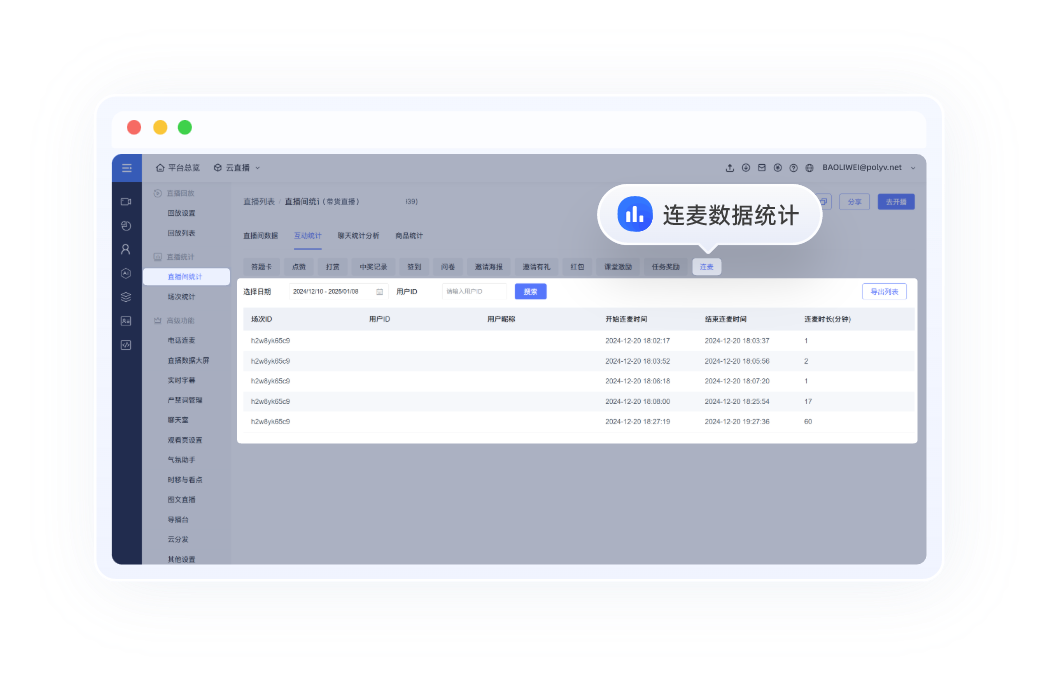Click the 导出列表 export button
The image size is (1049, 686).
point(884,292)
